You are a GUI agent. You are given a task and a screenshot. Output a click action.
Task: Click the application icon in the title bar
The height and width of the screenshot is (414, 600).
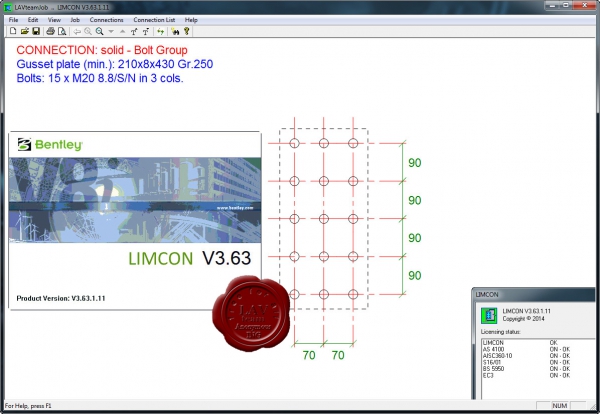(7, 7)
